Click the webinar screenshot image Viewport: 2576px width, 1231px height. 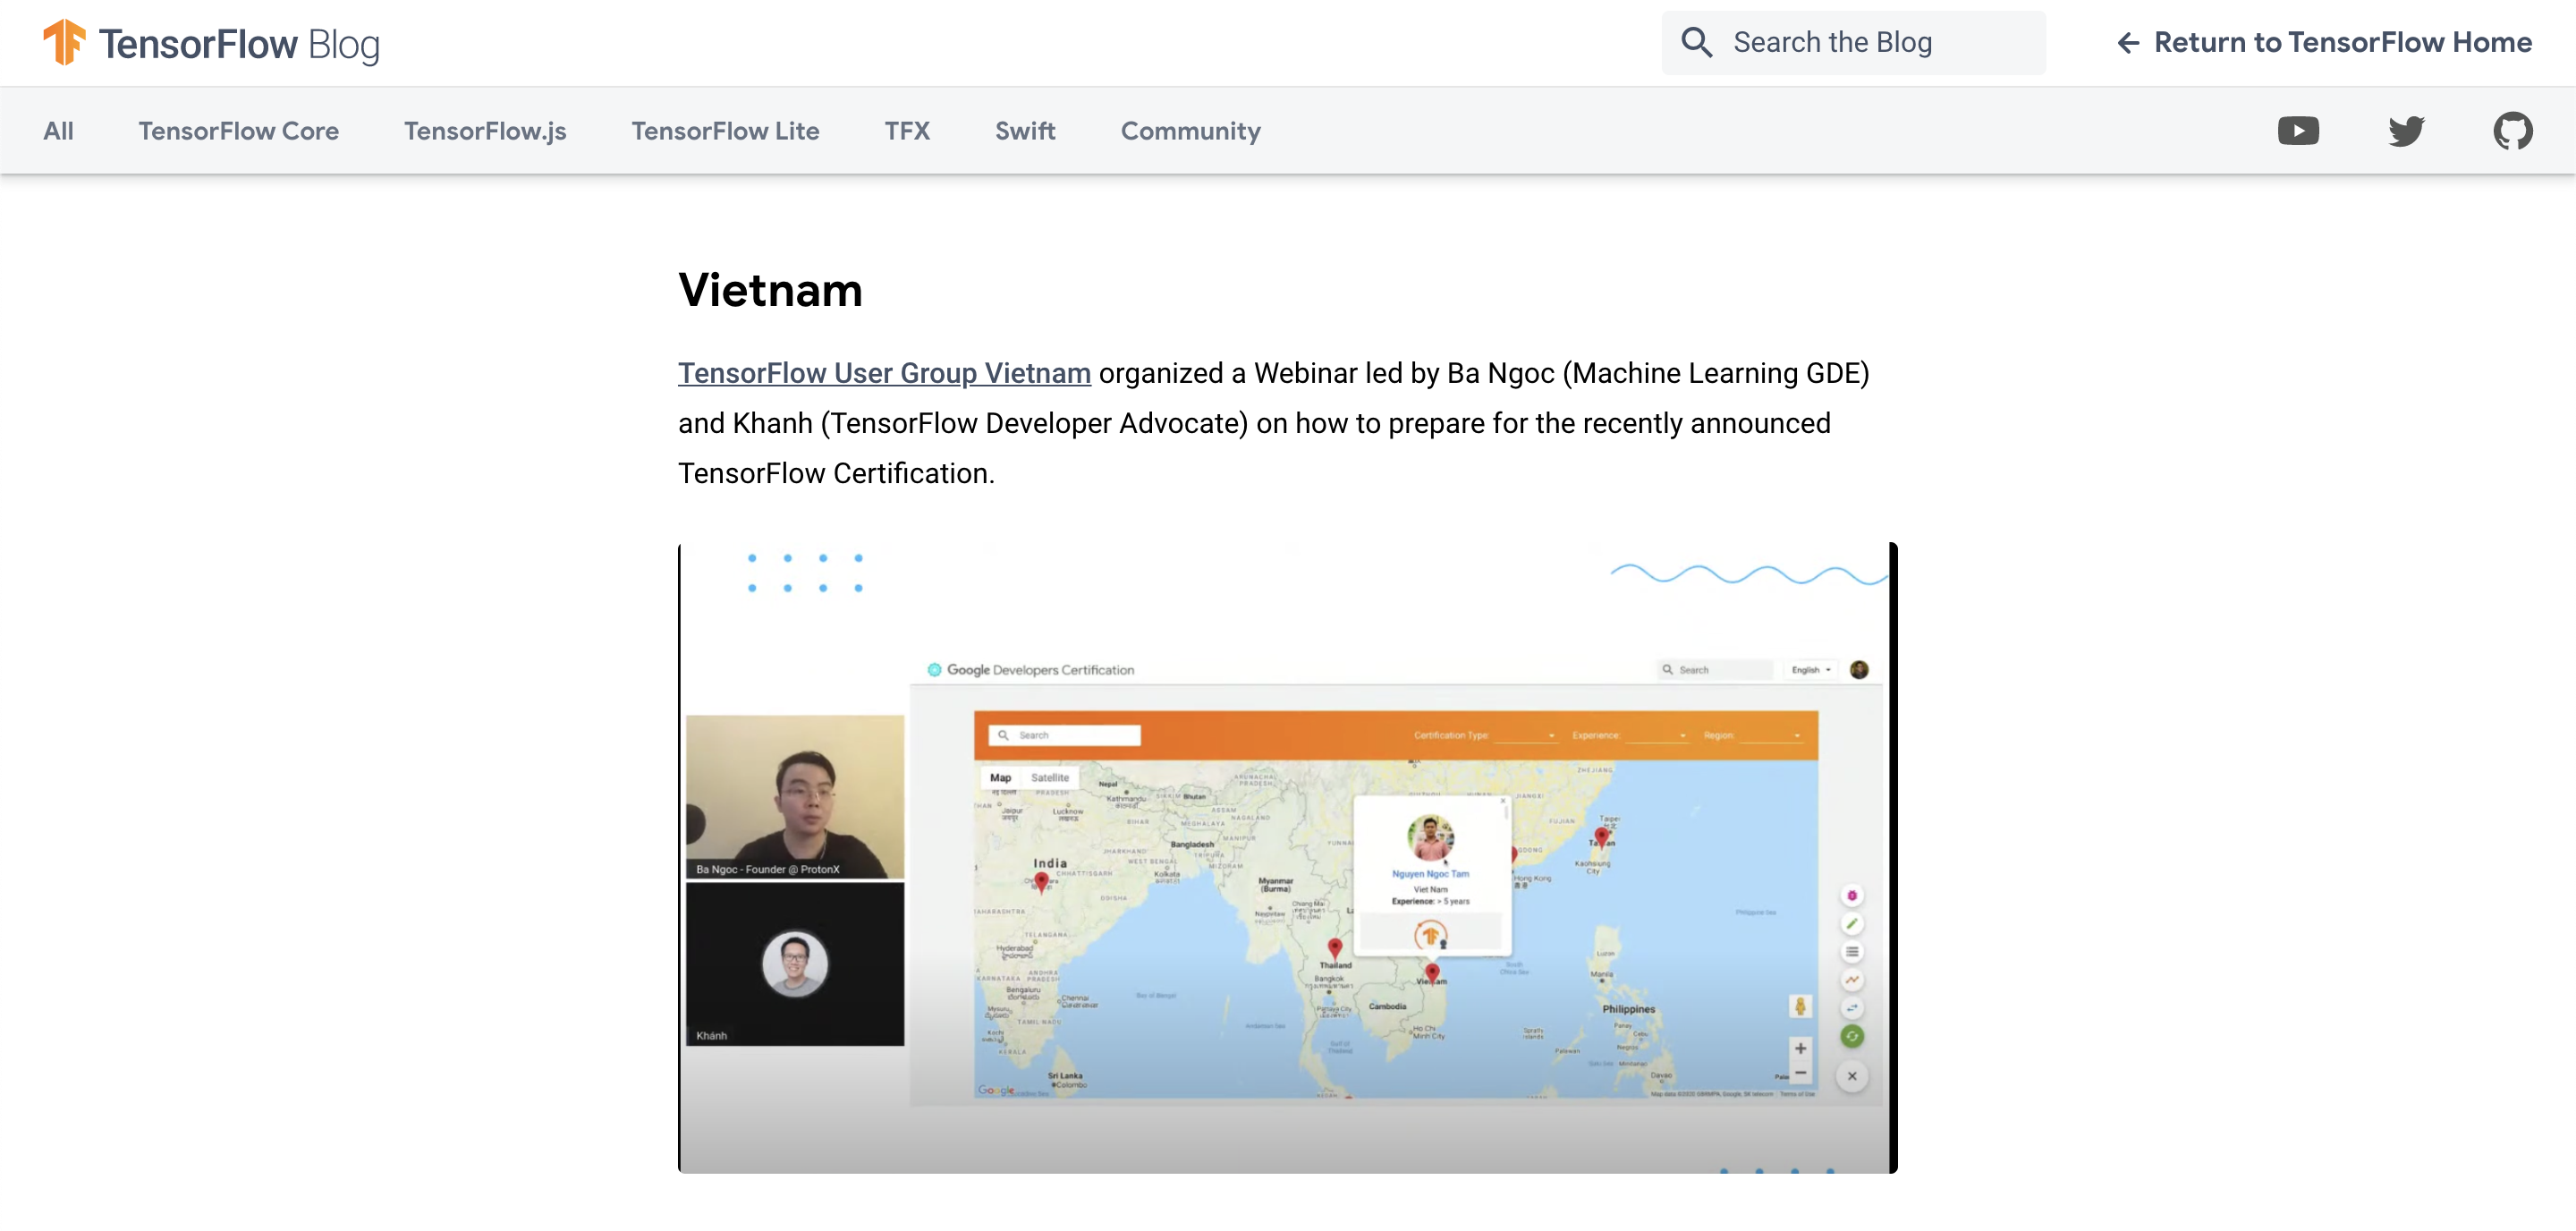1287,857
